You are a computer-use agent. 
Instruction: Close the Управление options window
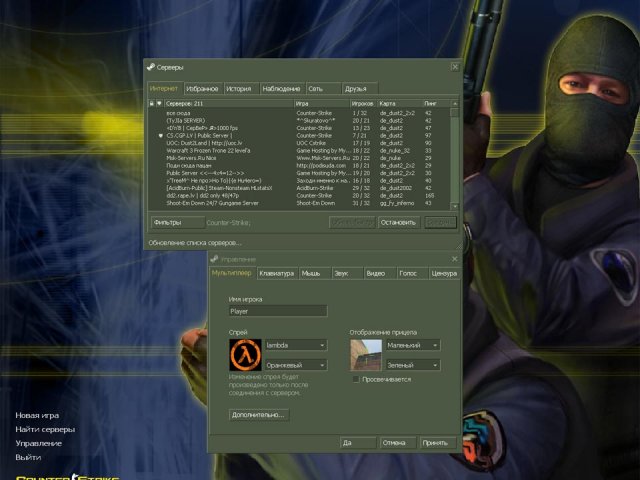(x=455, y=259)
